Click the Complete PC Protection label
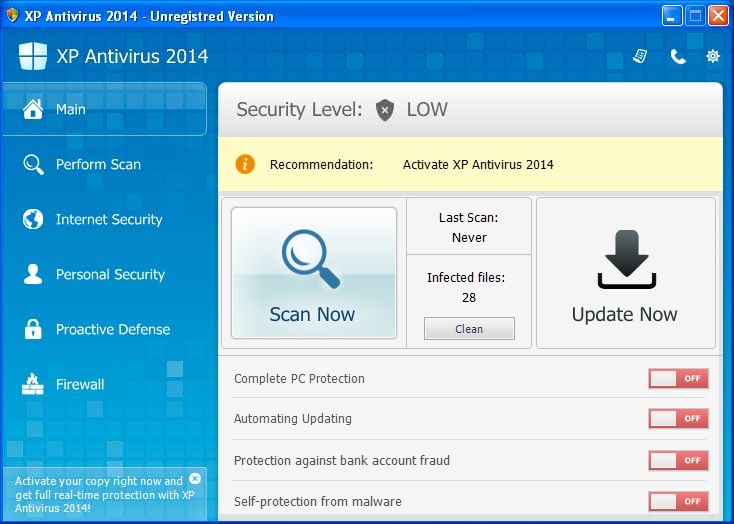The width and height of the screenshot is (734, 524). tap(299, 379)
